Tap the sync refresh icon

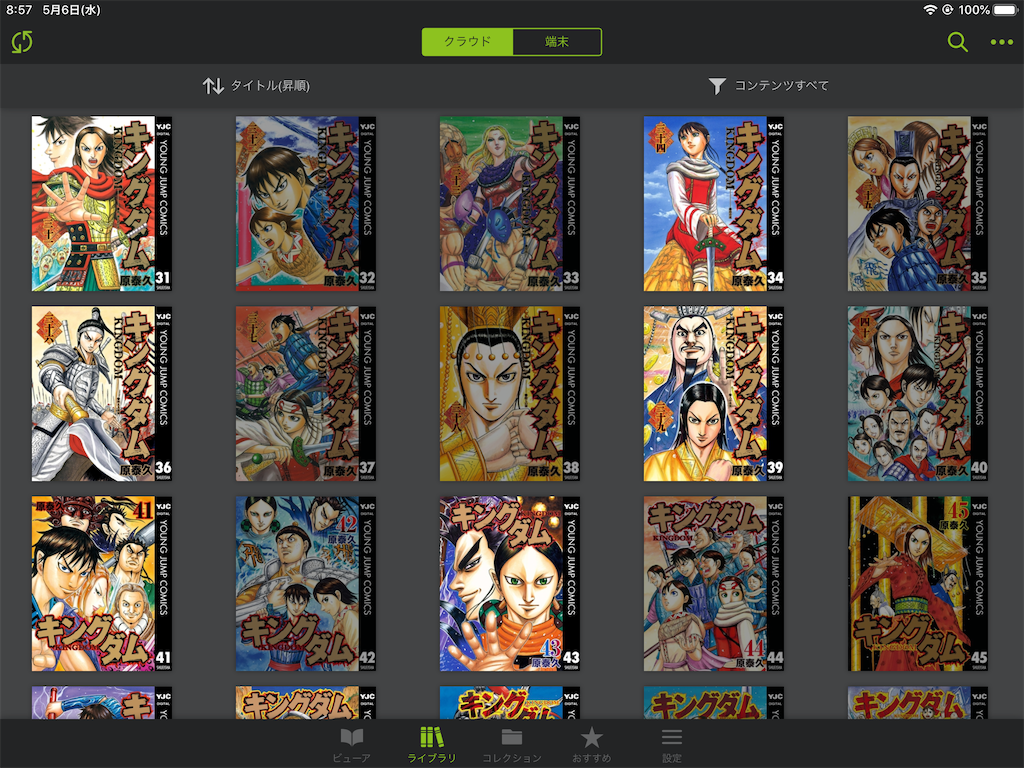(22, 42)
